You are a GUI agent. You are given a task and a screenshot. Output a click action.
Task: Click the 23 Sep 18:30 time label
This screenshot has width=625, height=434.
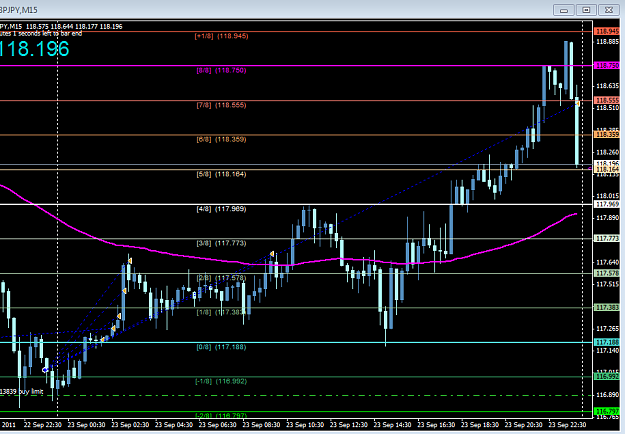tap(480, 424)
